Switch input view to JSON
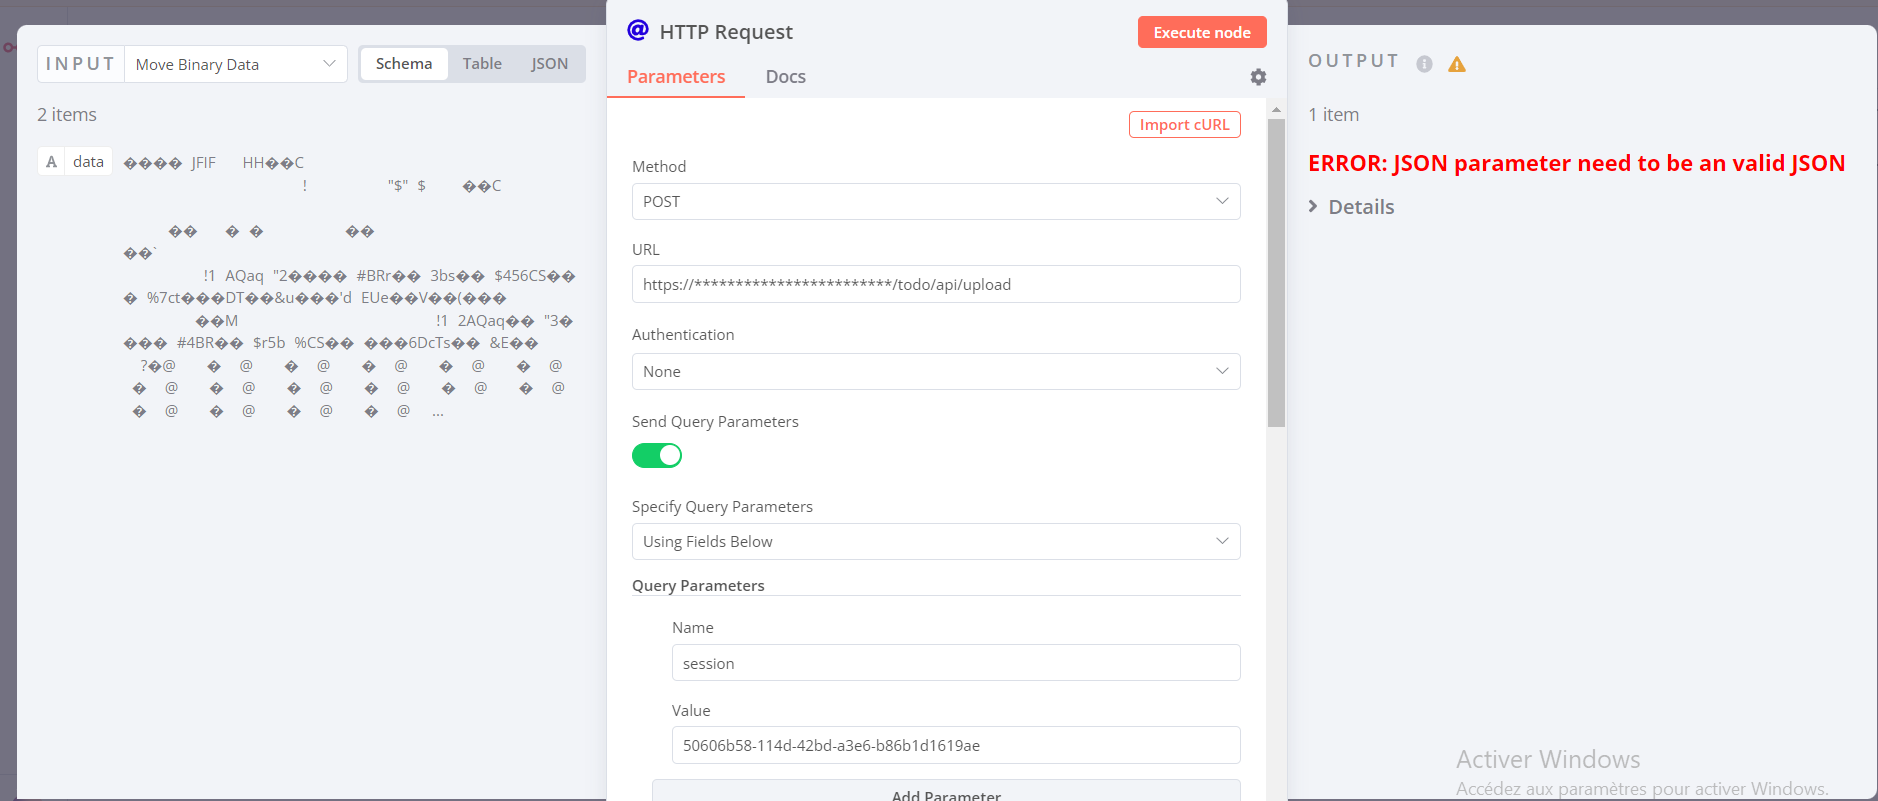Screen dimensions: 1878x801 (549, 64)
